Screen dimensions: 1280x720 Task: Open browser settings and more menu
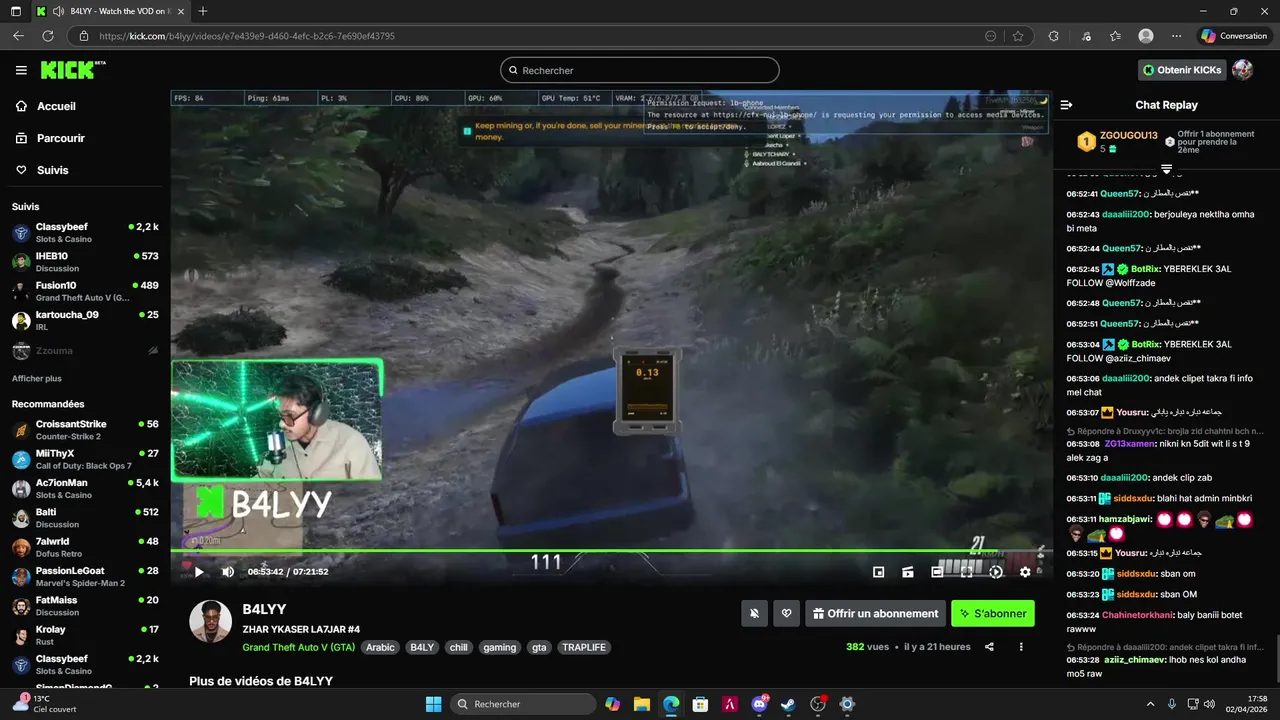coord(1176,36)
